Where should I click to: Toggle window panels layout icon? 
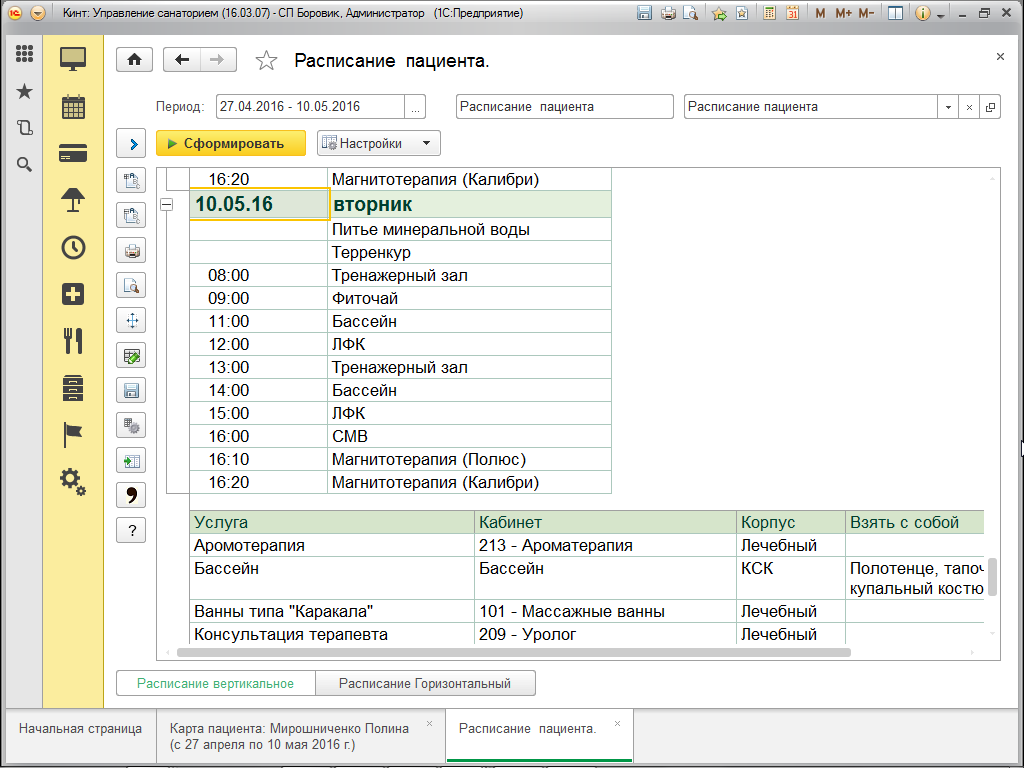(x=895, y=13)
